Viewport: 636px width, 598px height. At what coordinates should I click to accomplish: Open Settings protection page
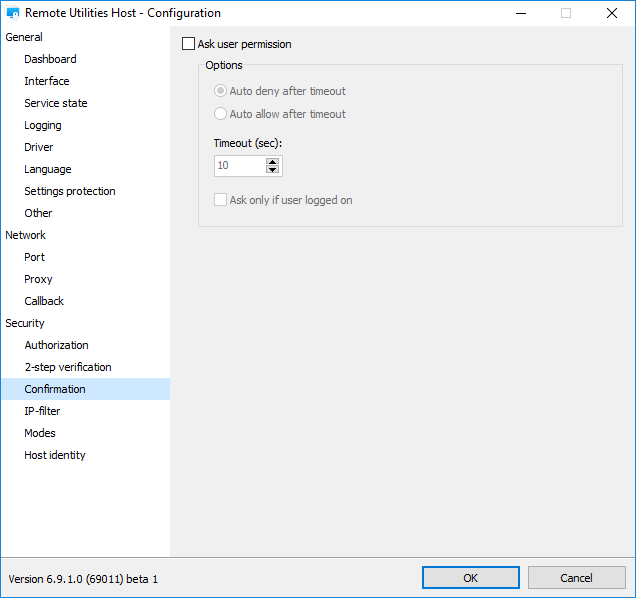pos(70,191)
